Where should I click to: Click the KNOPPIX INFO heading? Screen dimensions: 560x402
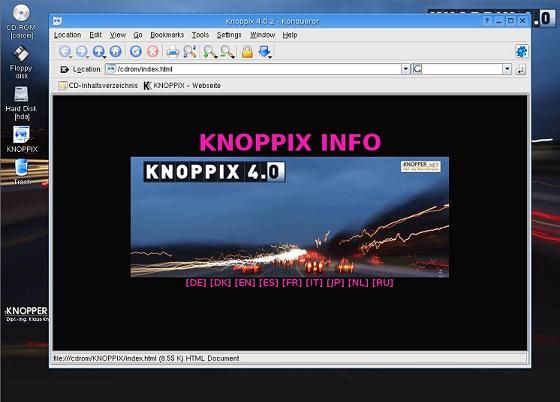point(290,142)
